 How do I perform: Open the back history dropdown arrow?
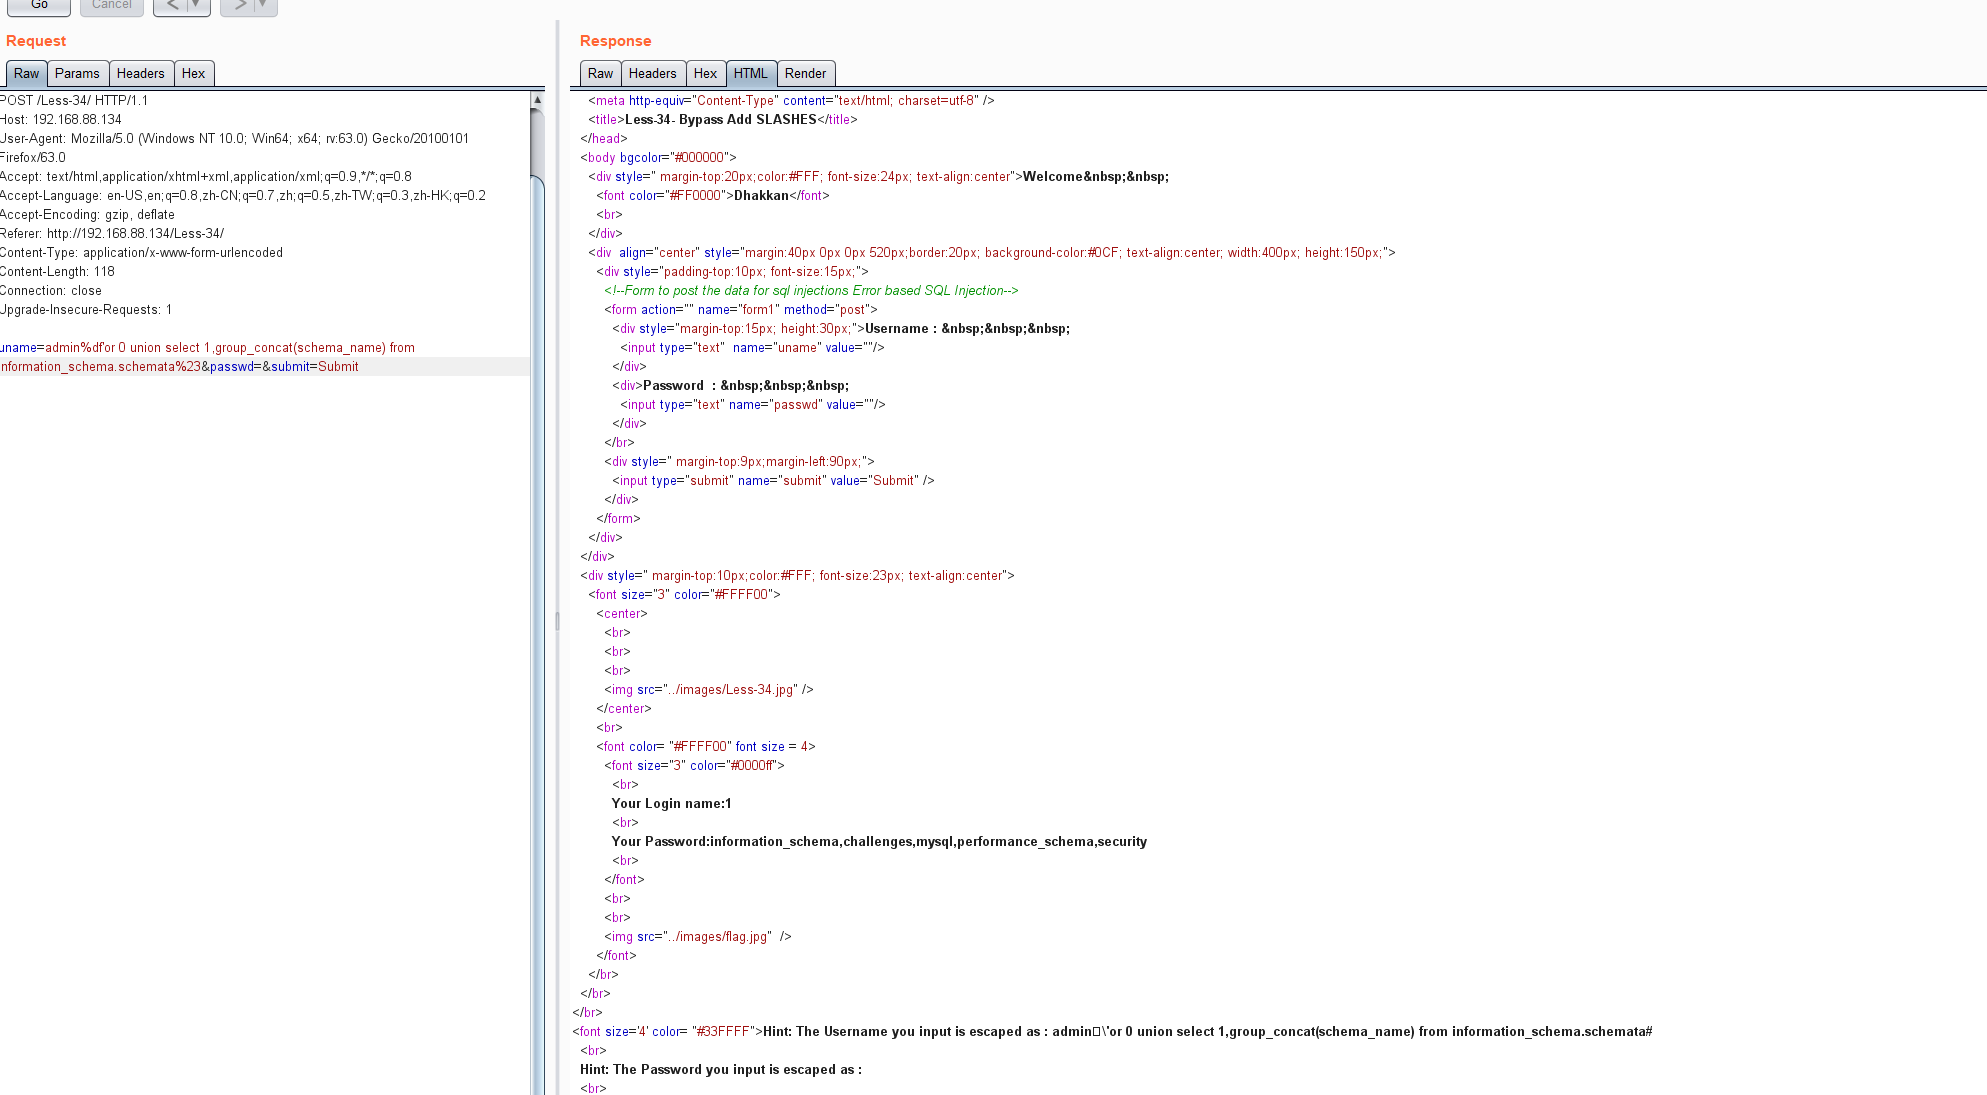point(196,6)
